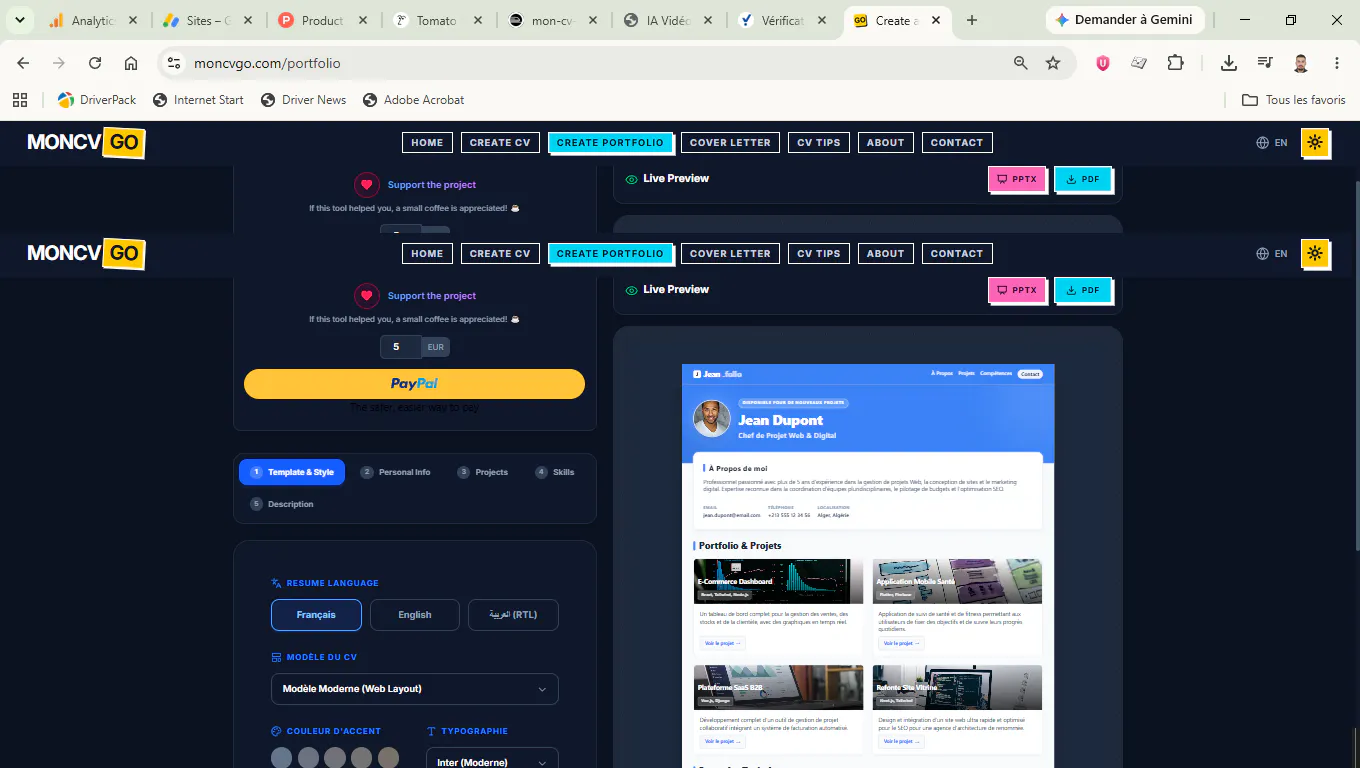The width and height of the screenshot is (1360, 768).
Task: Reload the page with the refresh icon
Action: click(95, 63)
